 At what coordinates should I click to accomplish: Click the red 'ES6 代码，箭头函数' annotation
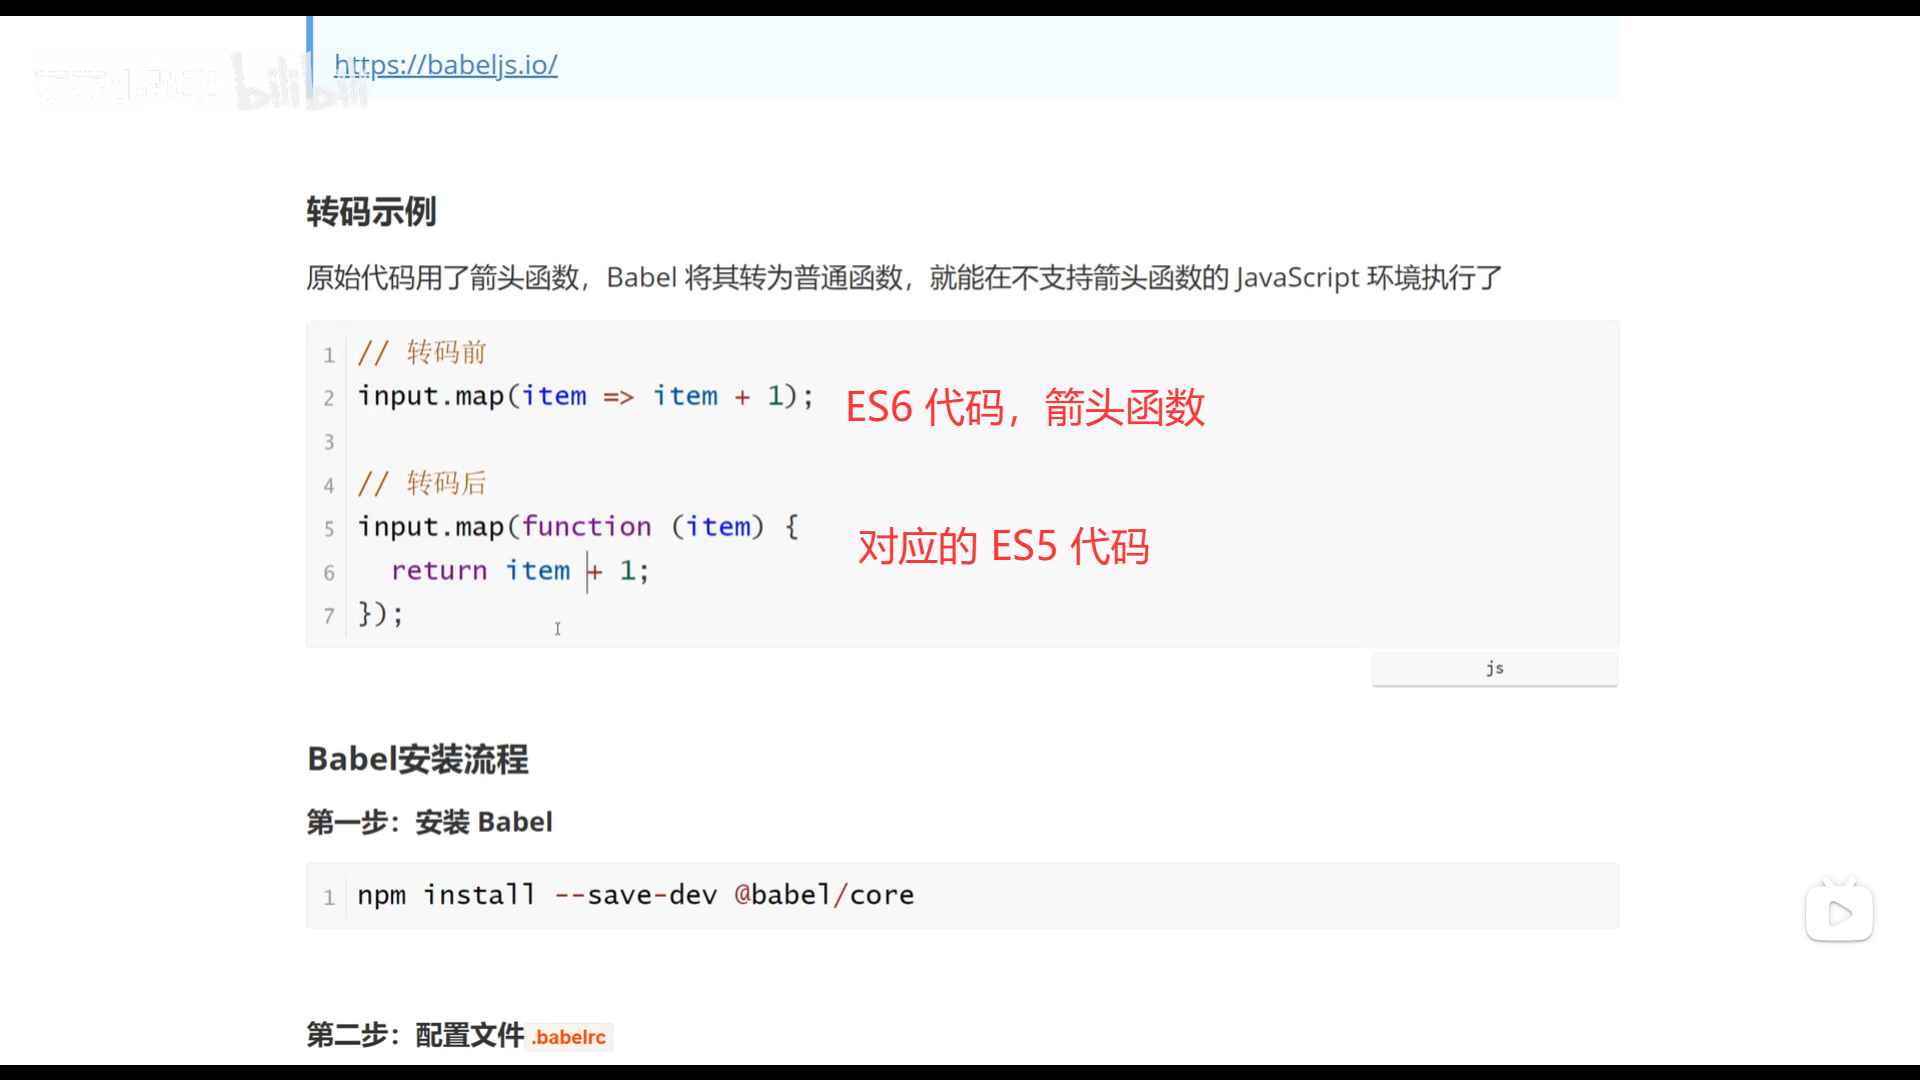(1025, 407)
